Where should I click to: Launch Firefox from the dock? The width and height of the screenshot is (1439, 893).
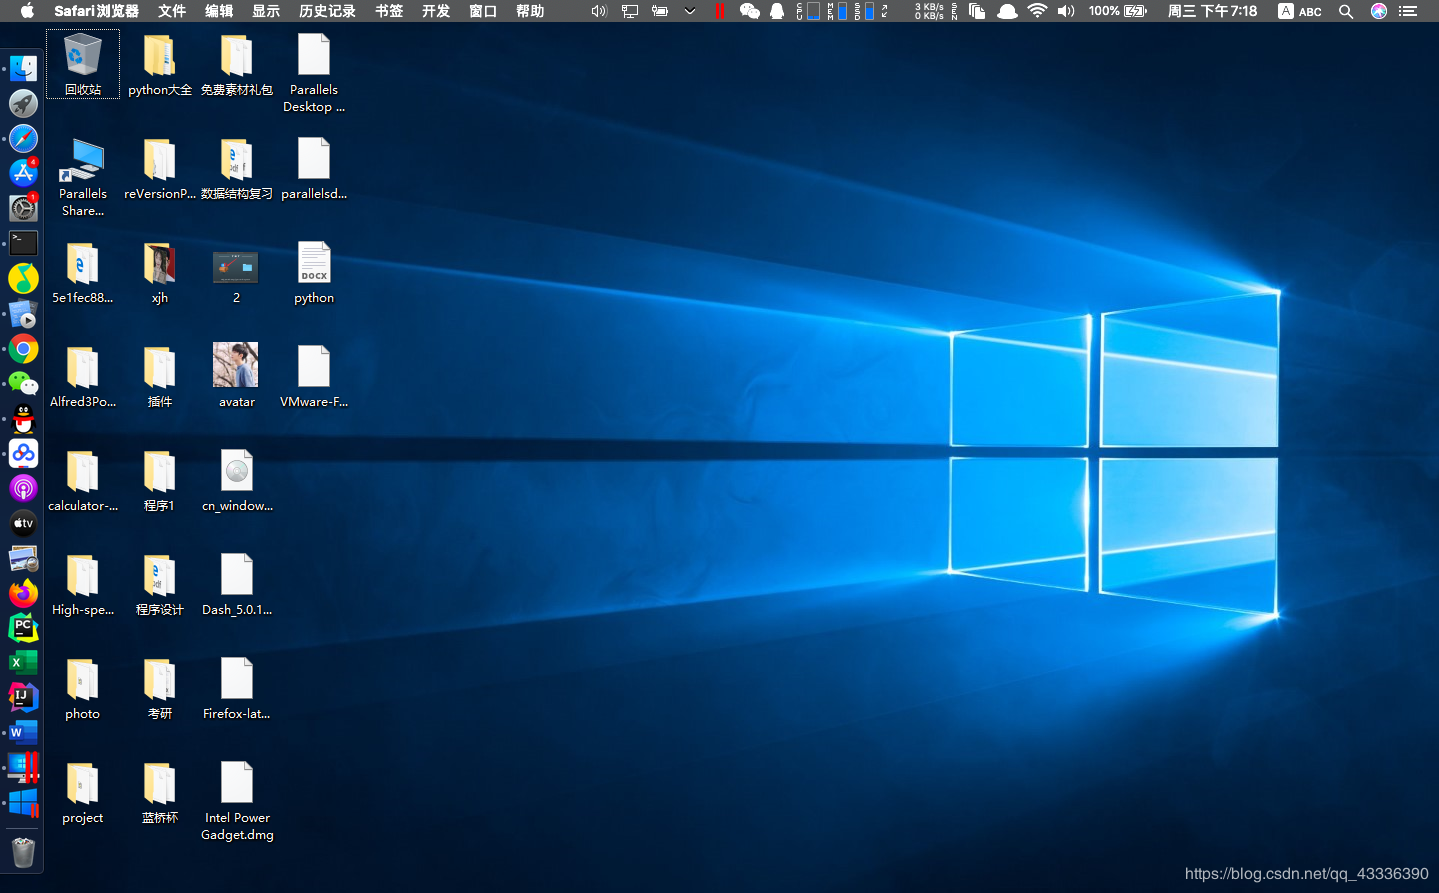pos(23,593)
